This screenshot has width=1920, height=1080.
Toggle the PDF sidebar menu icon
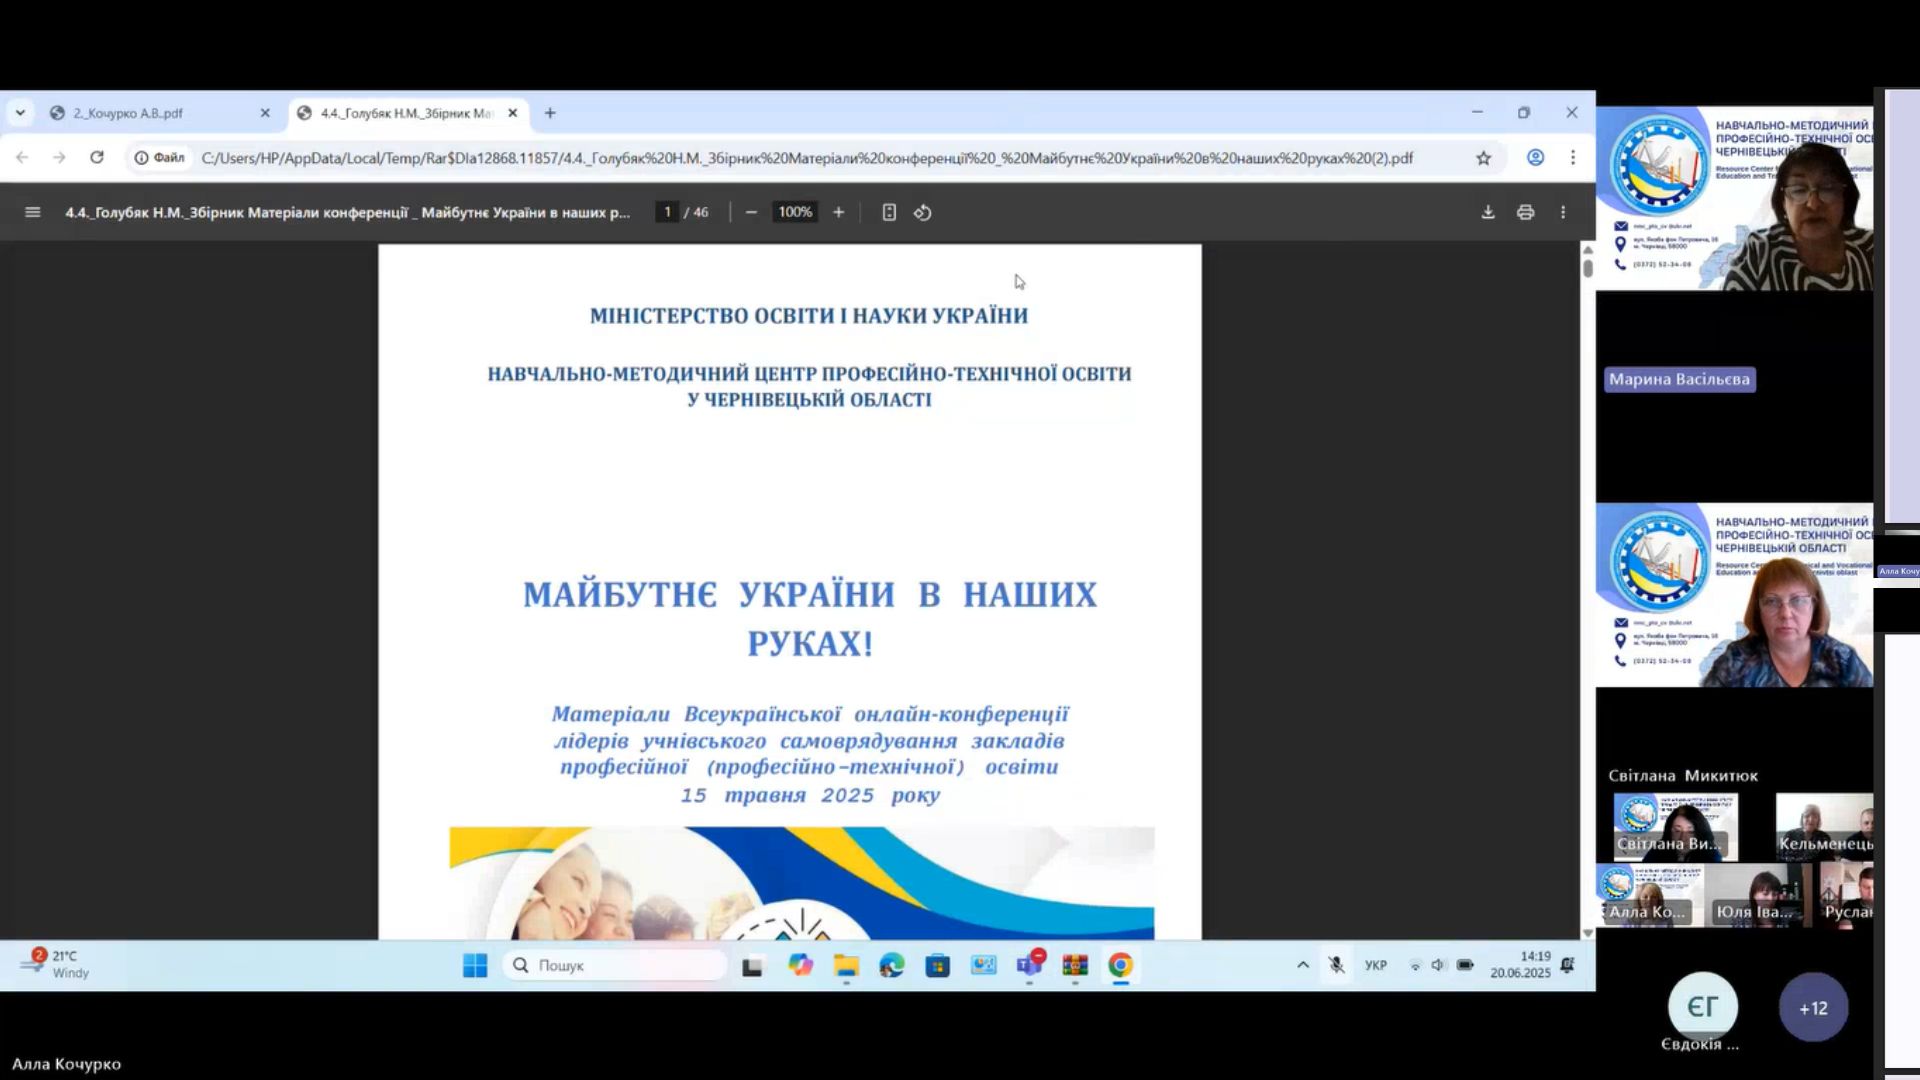(x=32, y=212)
